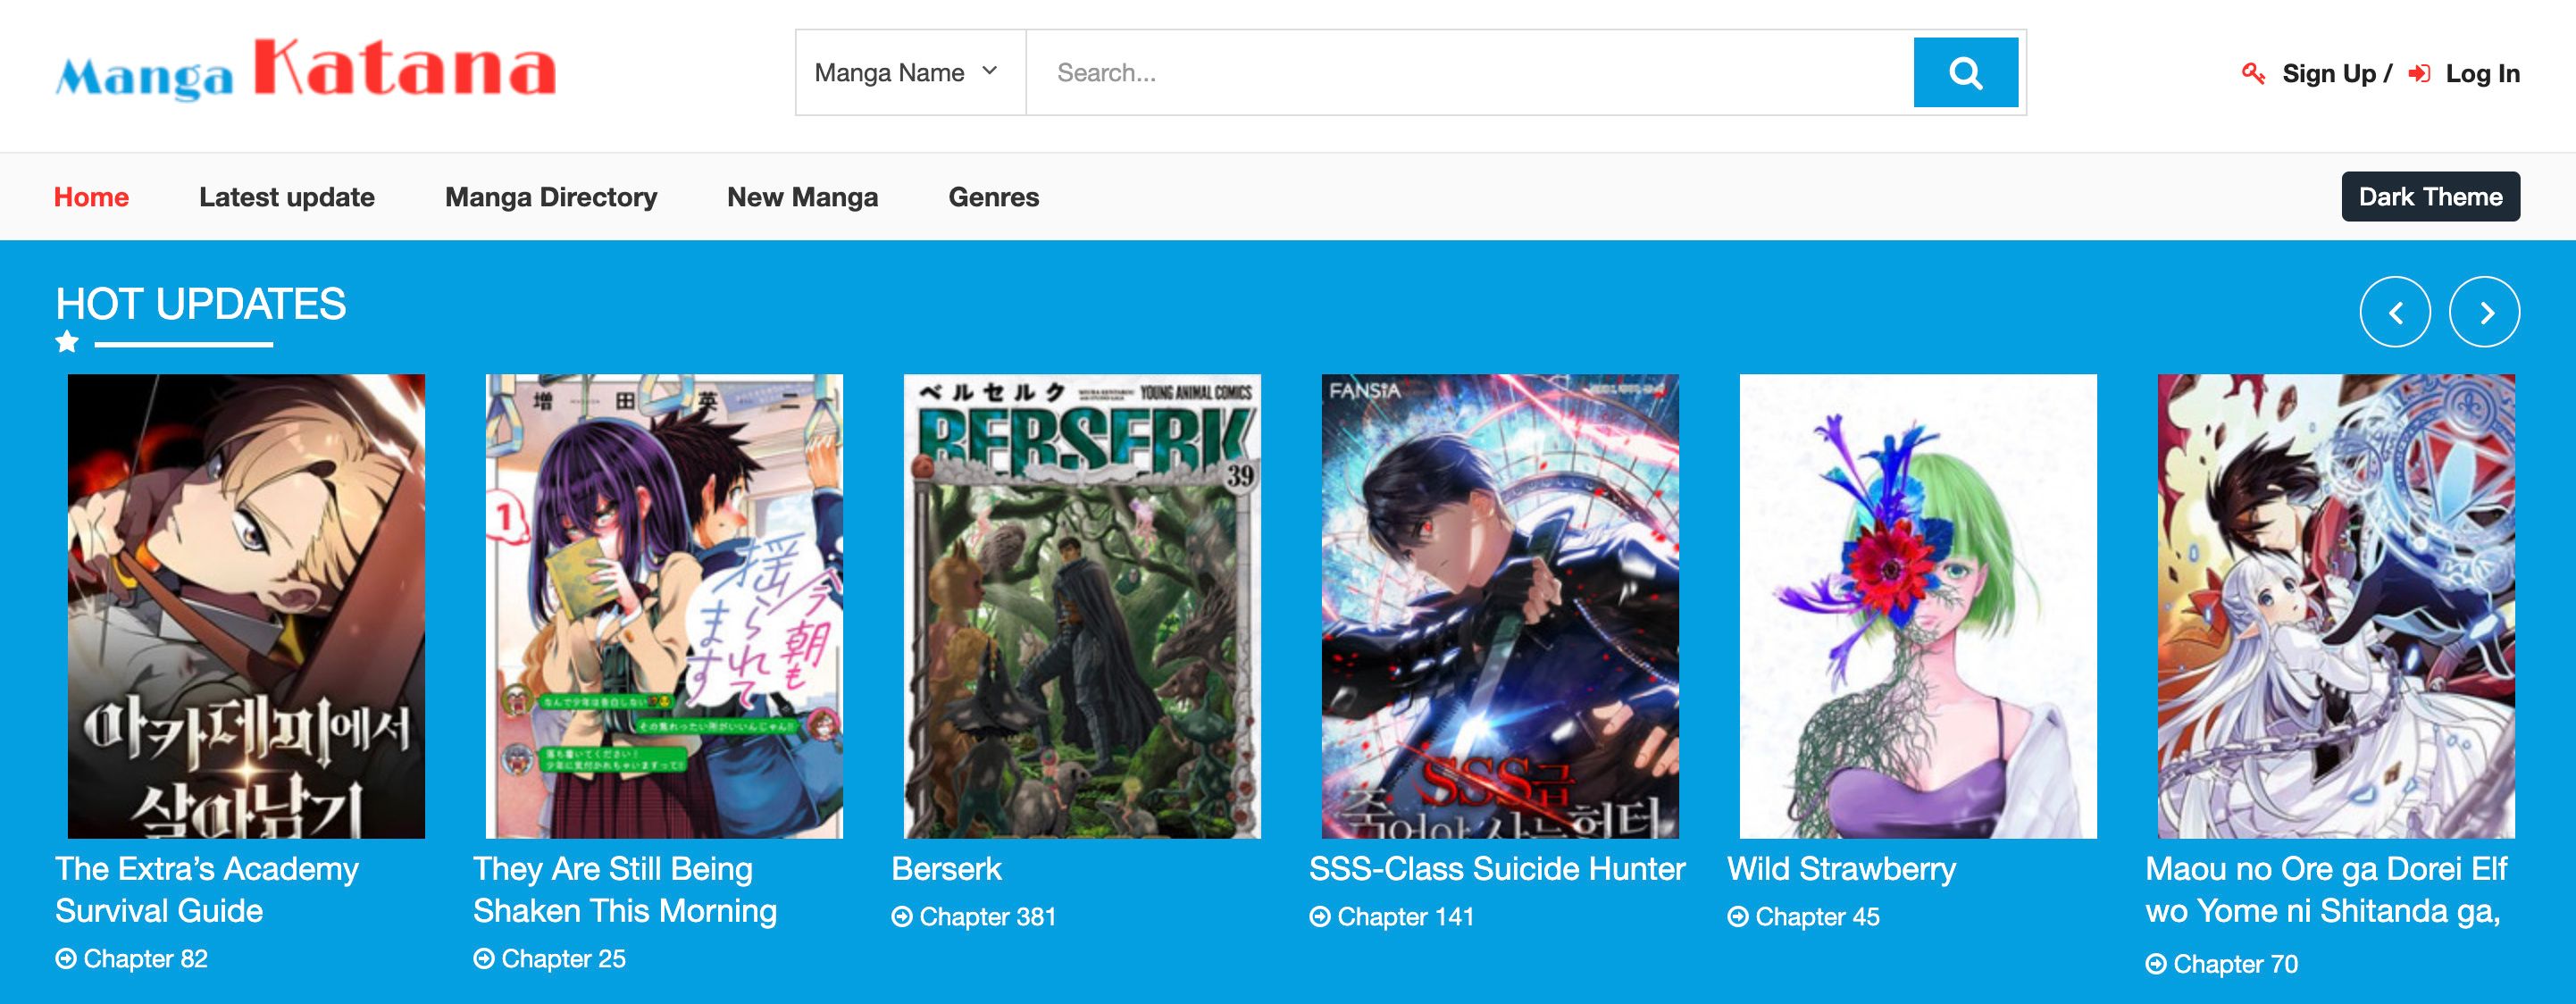The image size is (2576, 1004).
Task: Open Chapter 82 of Extra's Academy Survival Guide
Action: (x=145, y=959)
